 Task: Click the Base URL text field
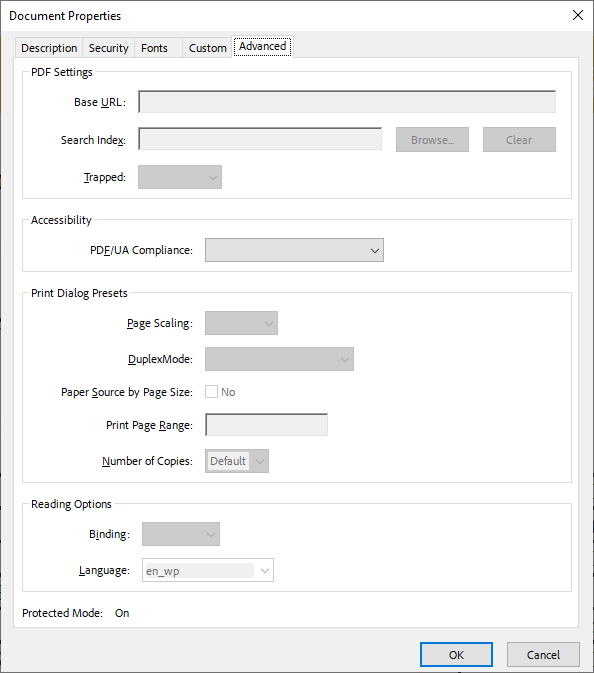tap(347, 102)
